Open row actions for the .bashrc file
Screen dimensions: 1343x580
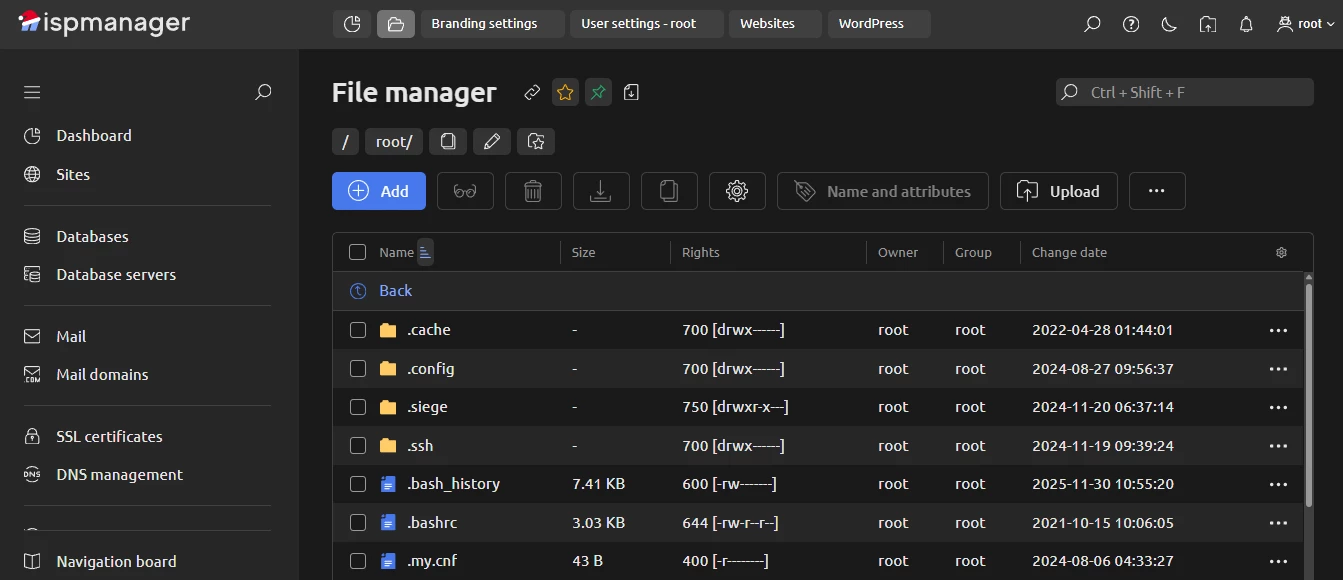pos(1278,522)
